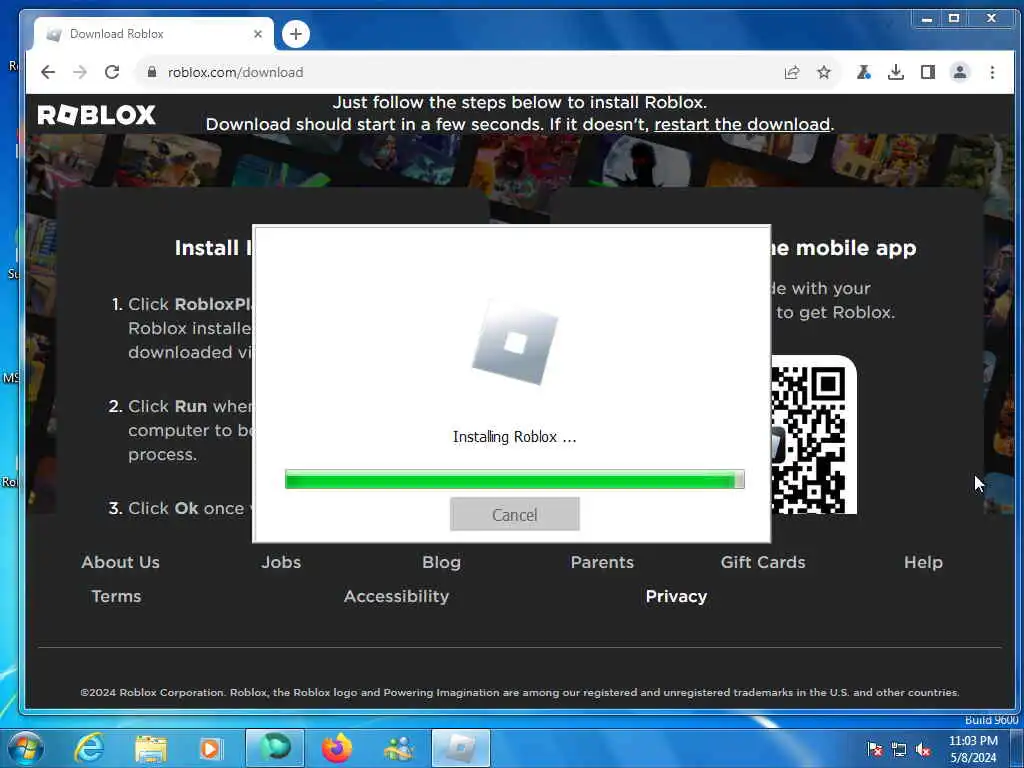Open the Parents footer link

602,562
